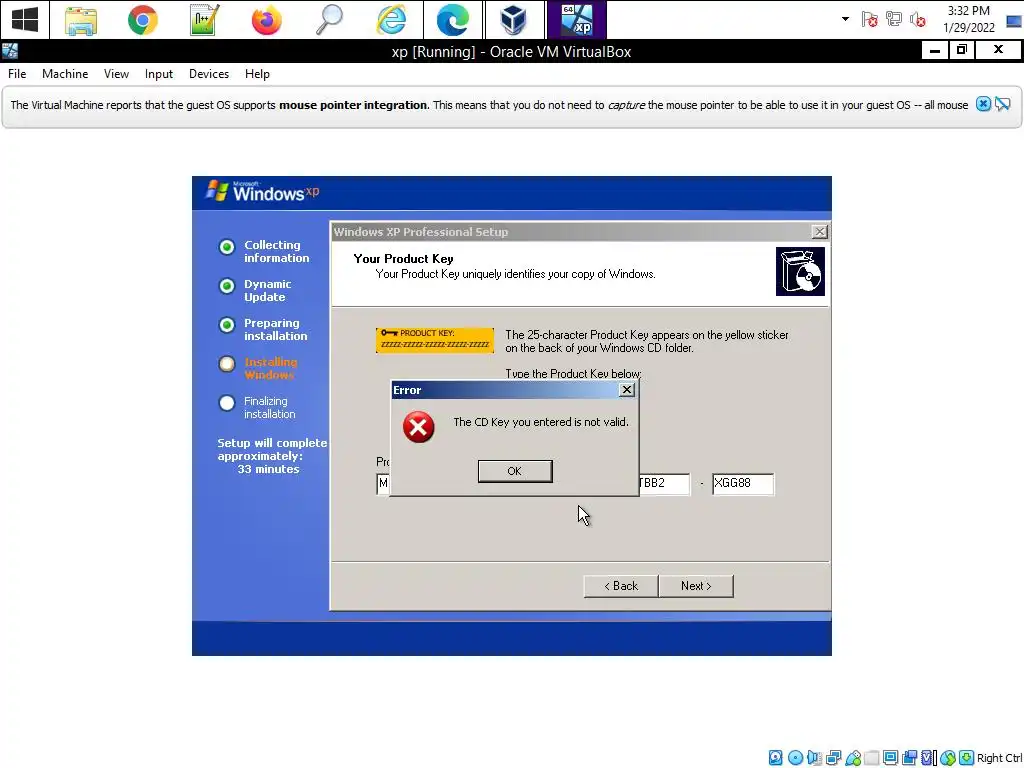Open File Explorer from the taskbar

(x=81, y=20)
